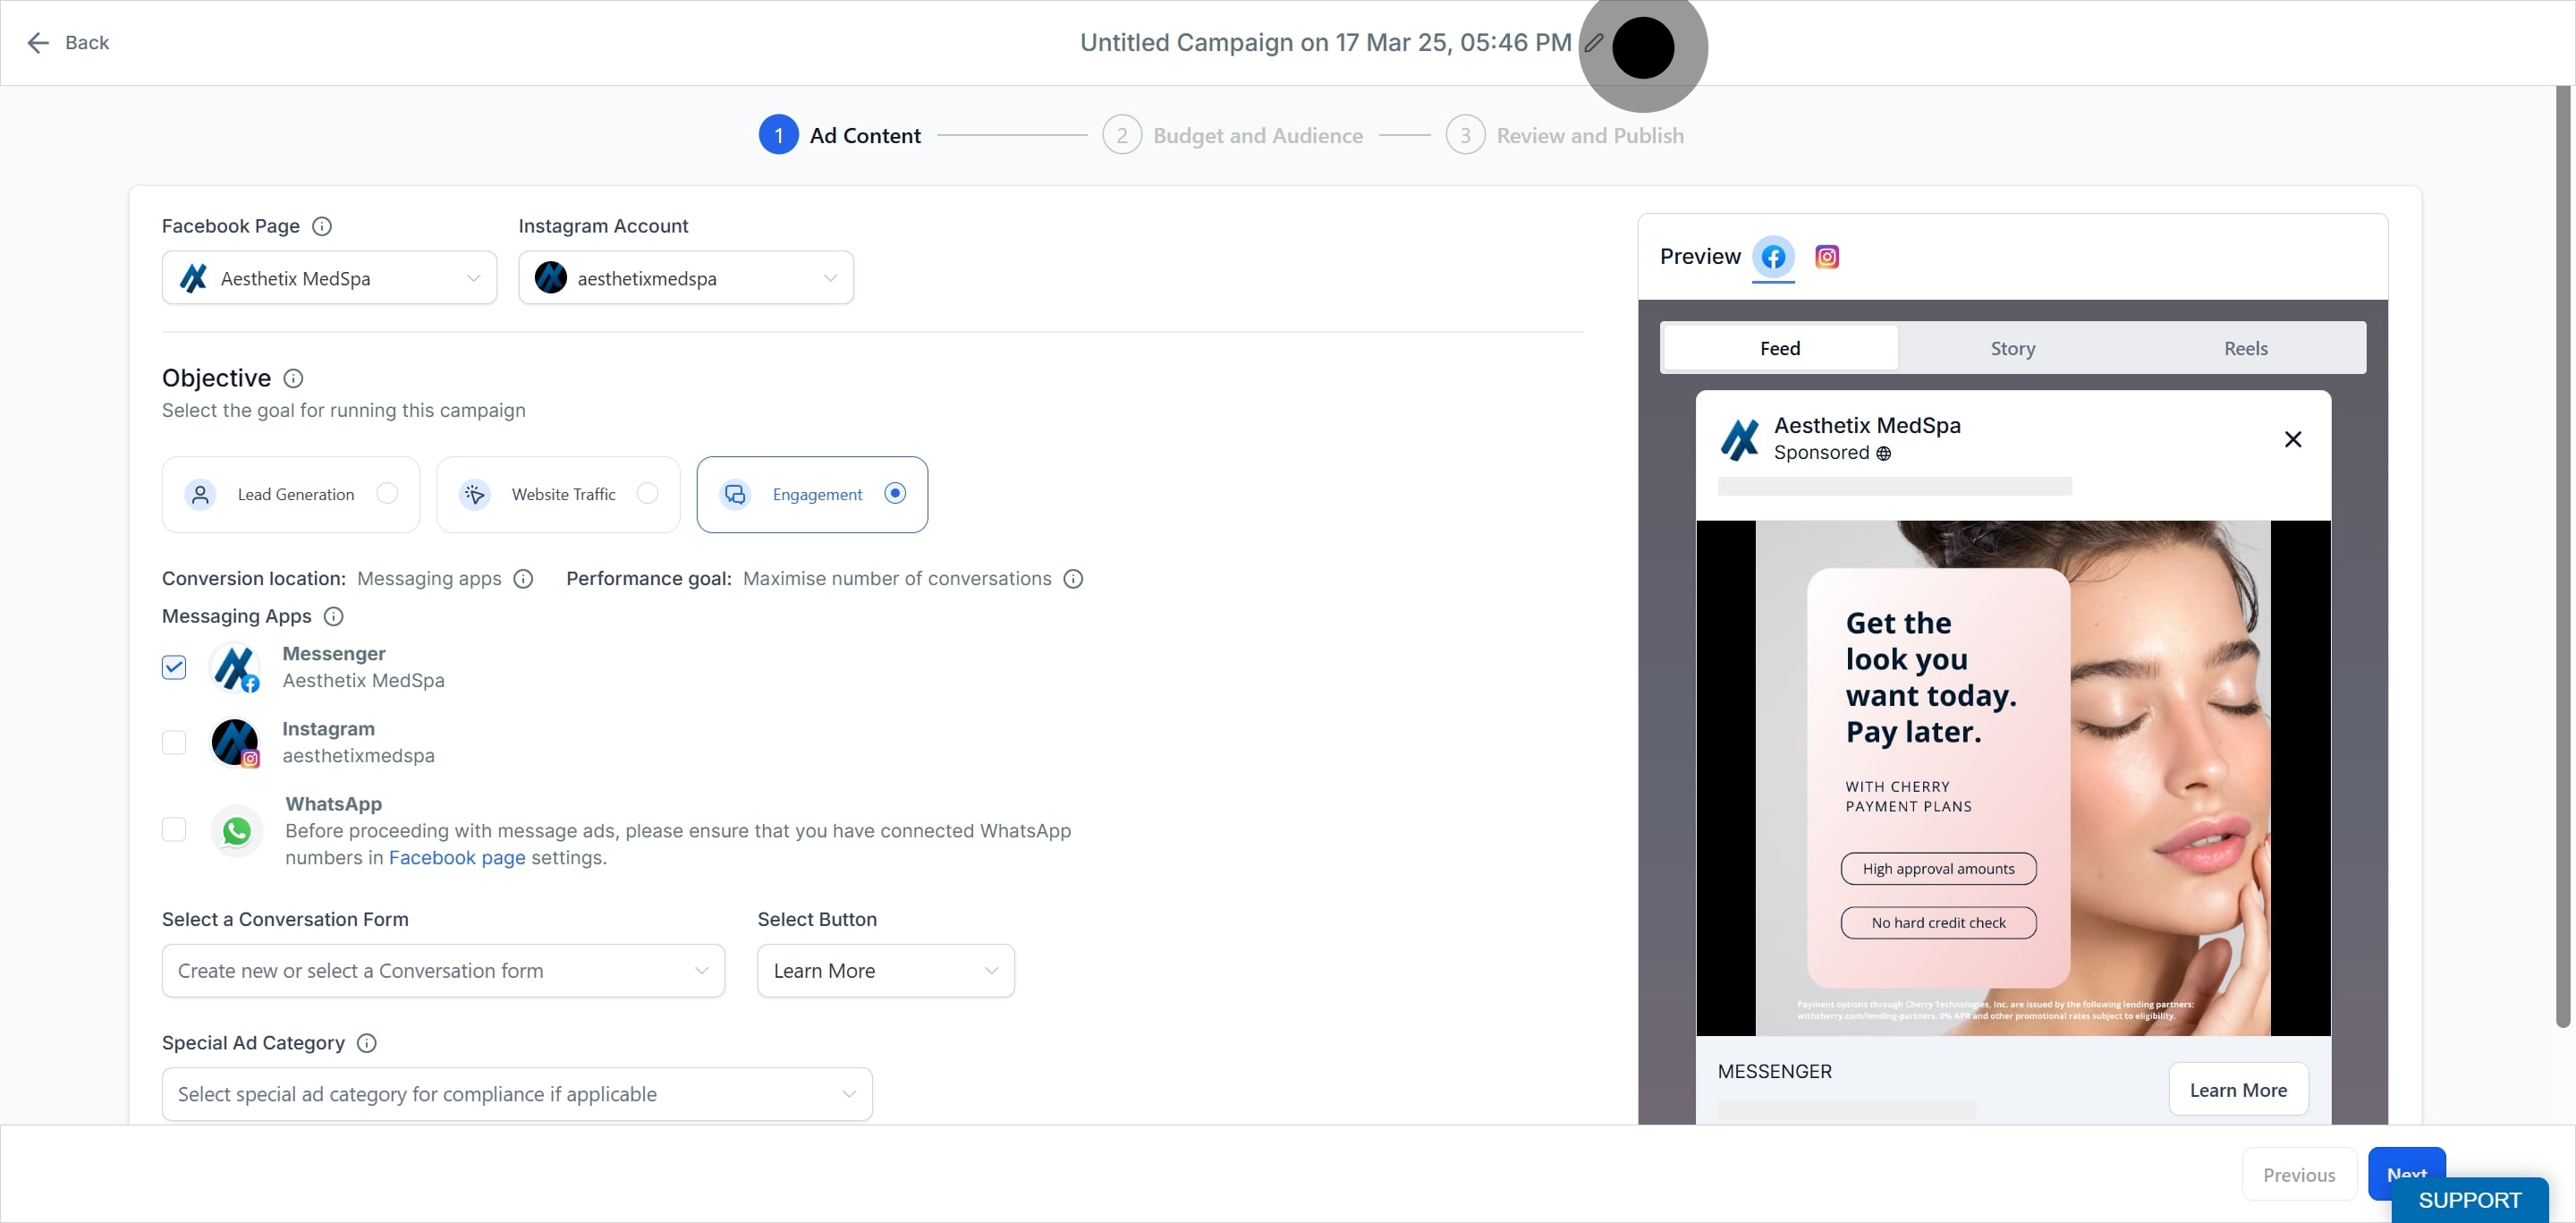The width and height of the screenshot is (2576, 1223).
Task: Uncheck the Messenger messaging app checkbox
Action: coord(174,667)
